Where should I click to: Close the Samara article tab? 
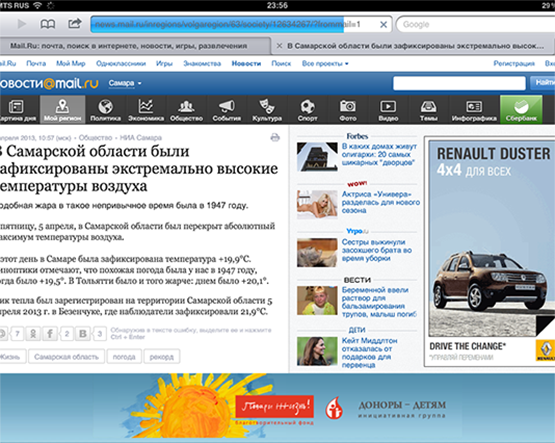(279, 46)
